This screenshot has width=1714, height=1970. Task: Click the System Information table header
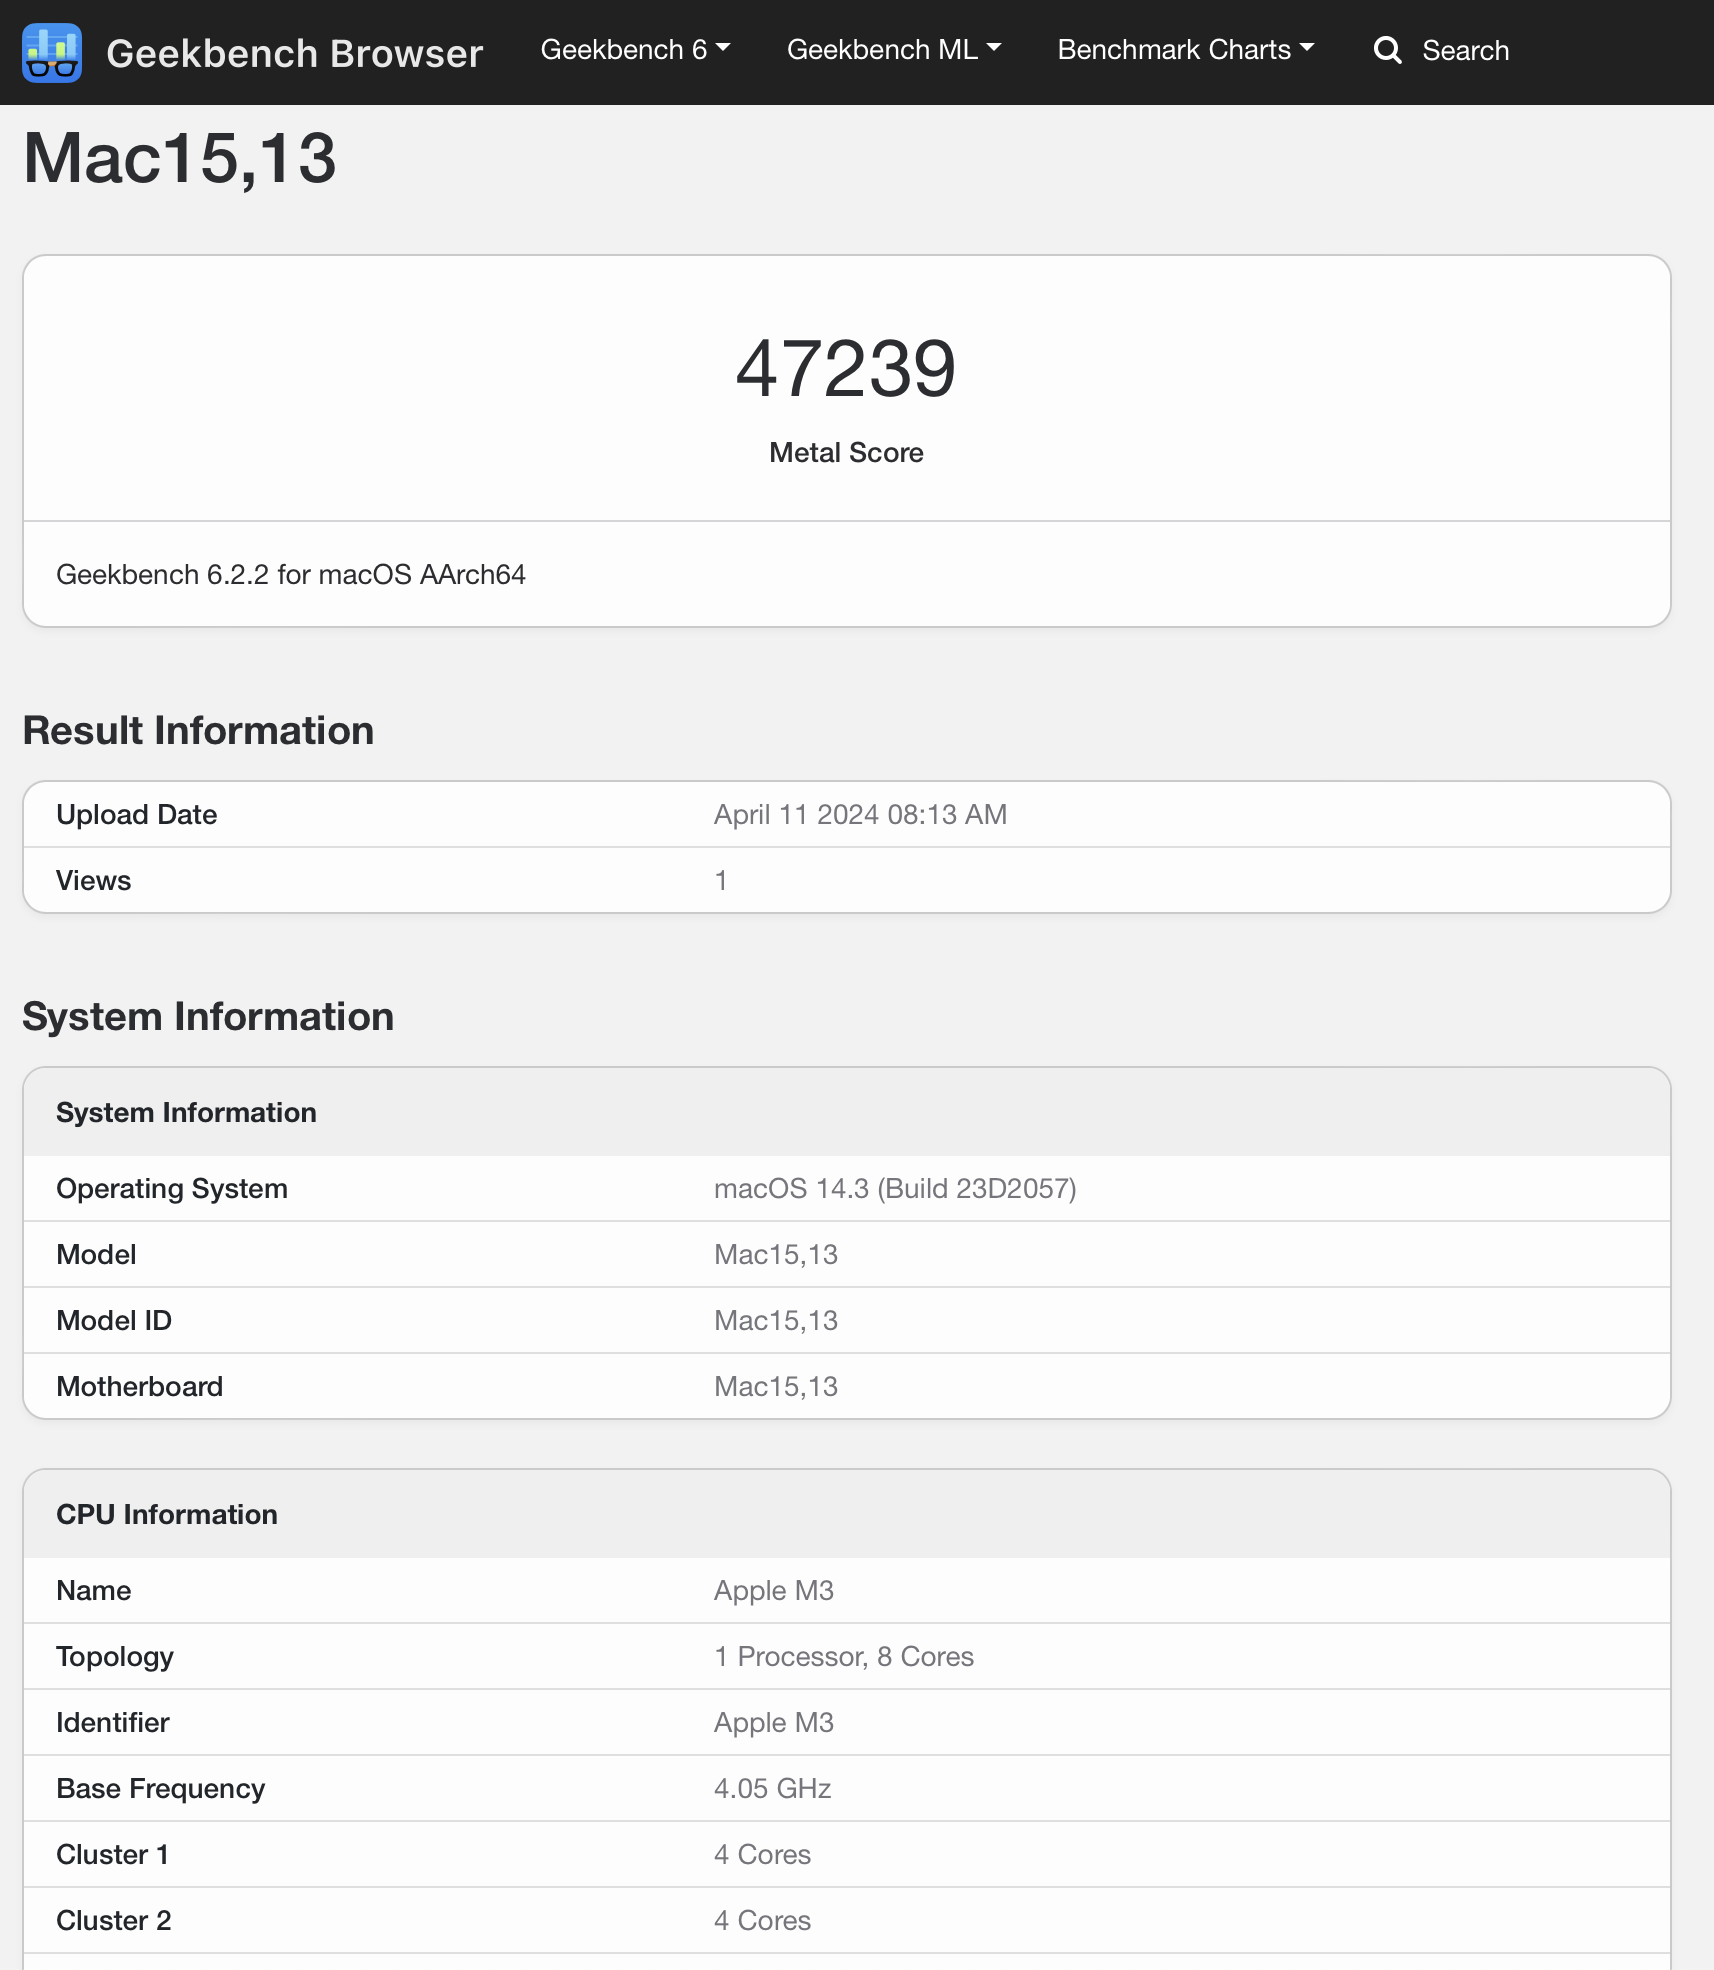point(186,1113)
